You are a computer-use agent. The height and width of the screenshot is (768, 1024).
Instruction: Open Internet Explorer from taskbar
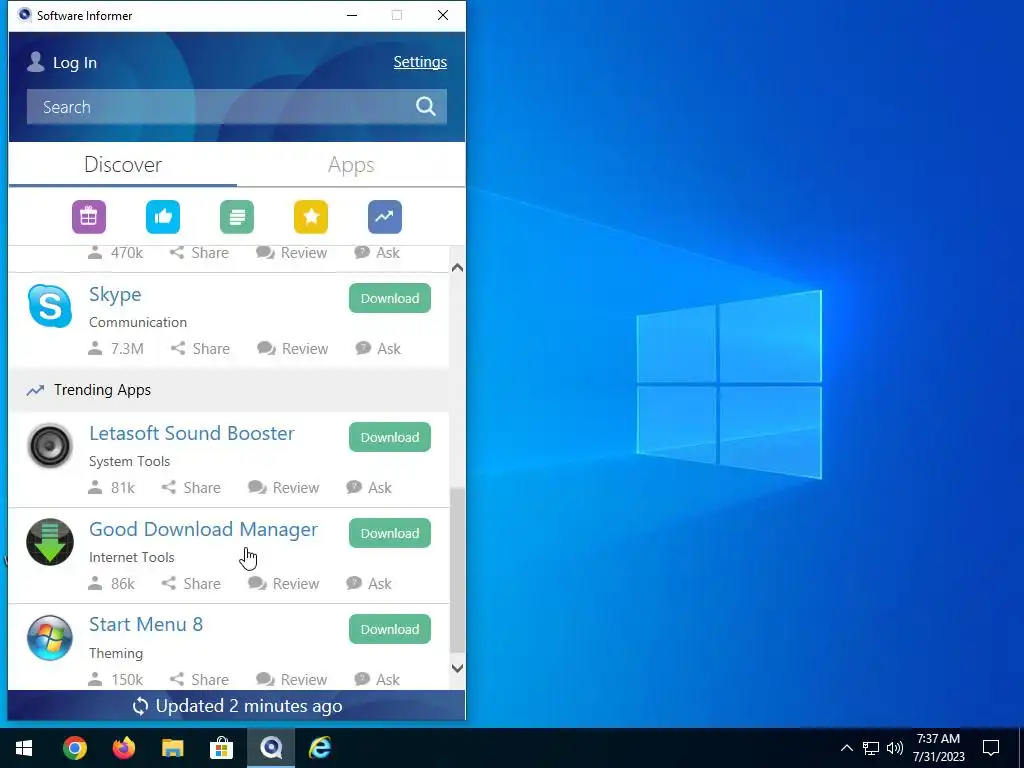(319, 748)
